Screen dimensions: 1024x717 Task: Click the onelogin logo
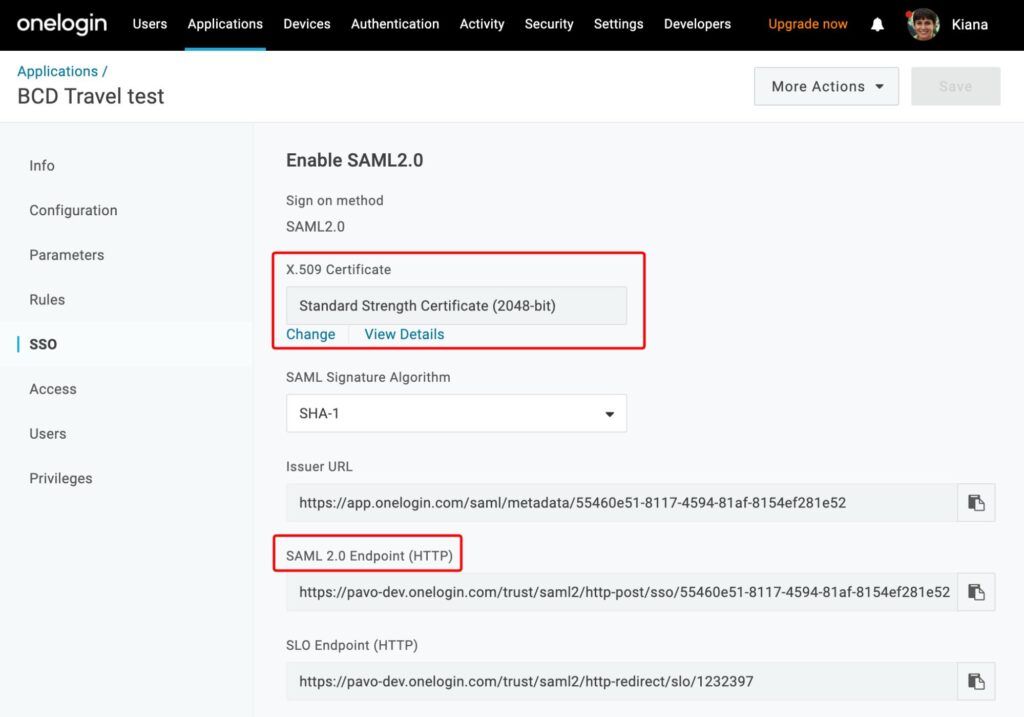61,24
